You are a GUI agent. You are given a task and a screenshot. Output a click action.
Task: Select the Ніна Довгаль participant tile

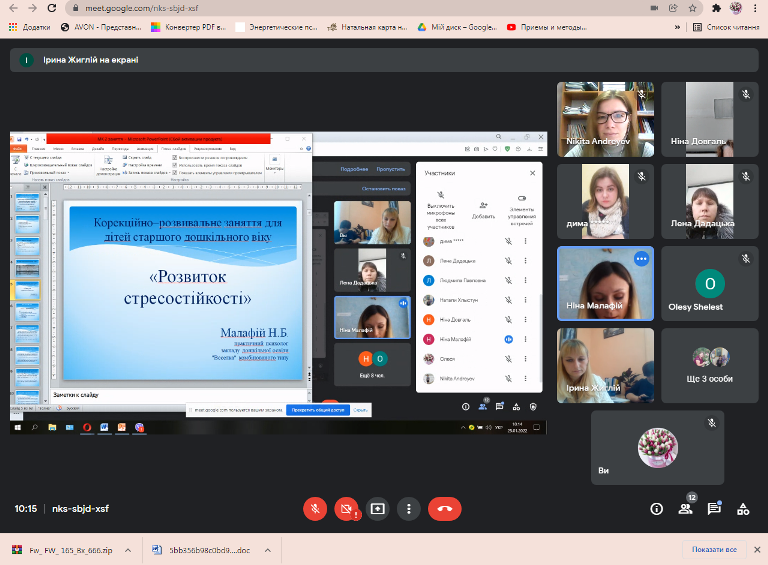click(x=710, y=119)
